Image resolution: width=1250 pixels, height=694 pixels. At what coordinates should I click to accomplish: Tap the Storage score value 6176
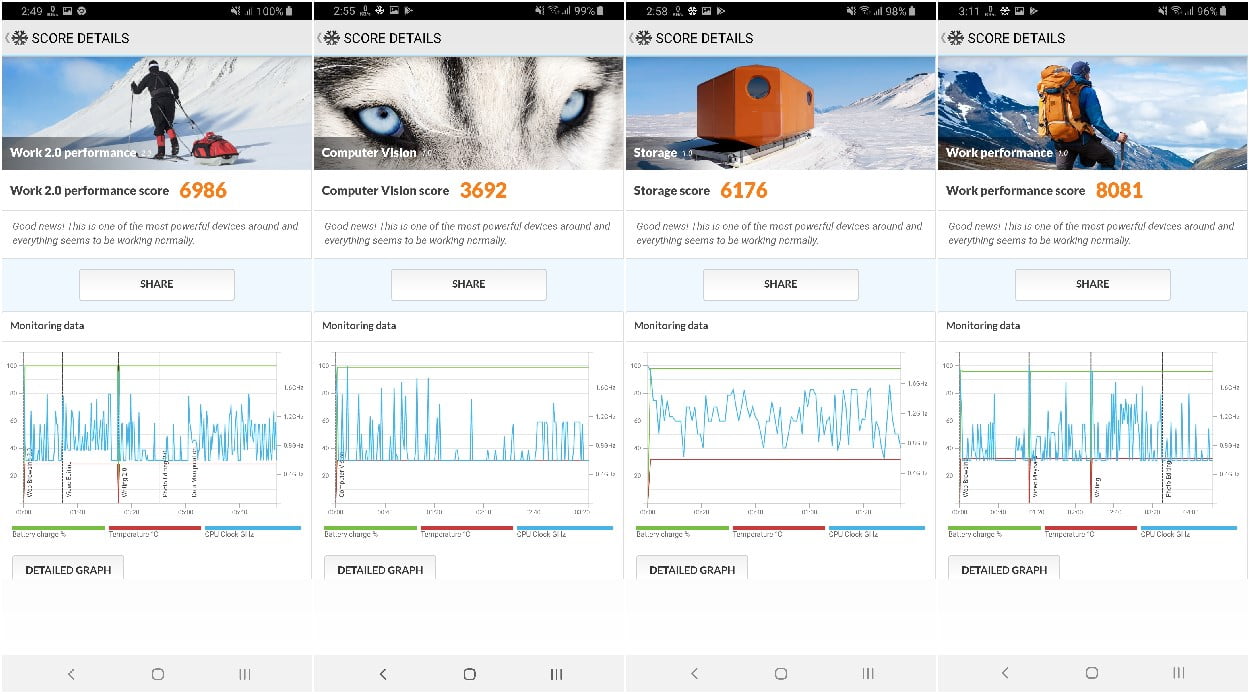pos(743,190)
